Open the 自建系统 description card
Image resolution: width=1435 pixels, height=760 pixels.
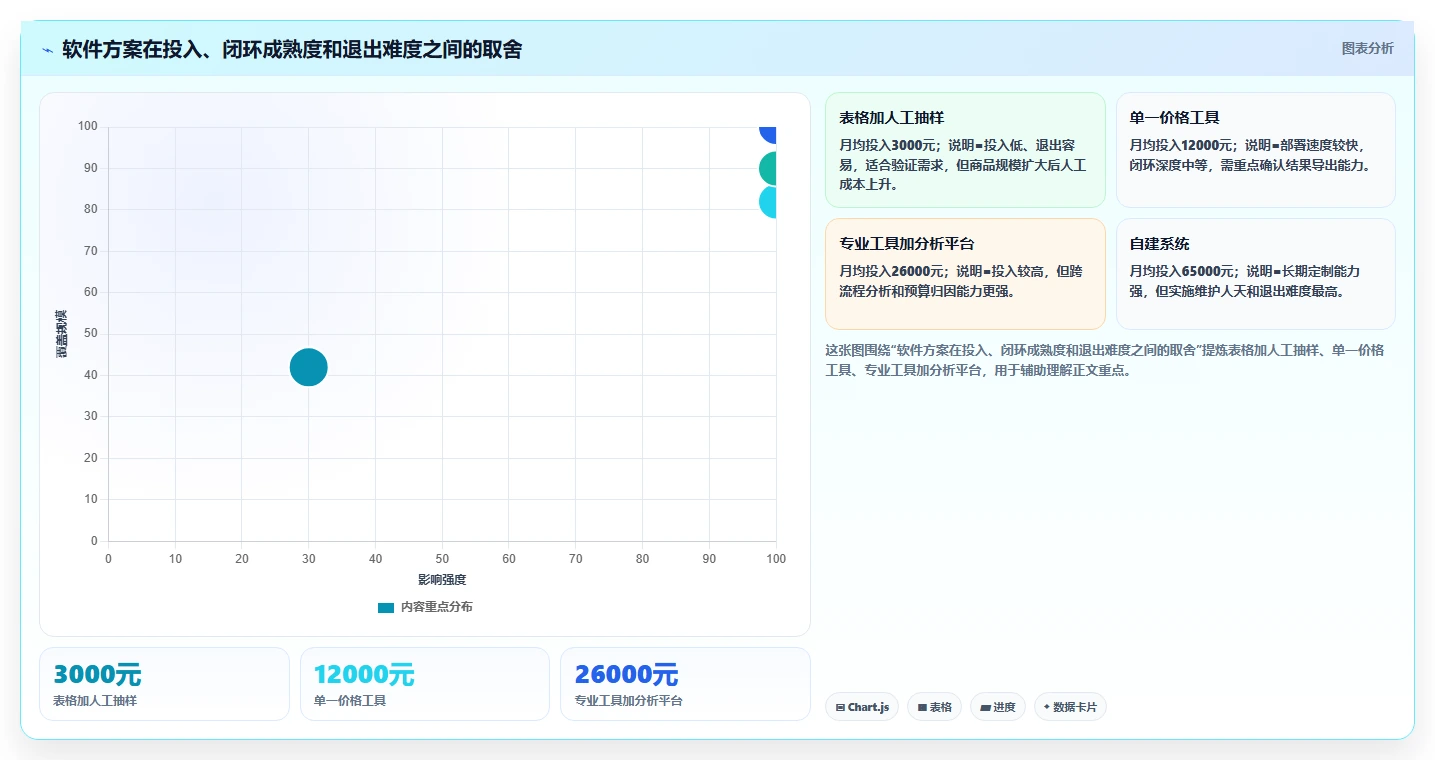click(x=1255, y=274)
